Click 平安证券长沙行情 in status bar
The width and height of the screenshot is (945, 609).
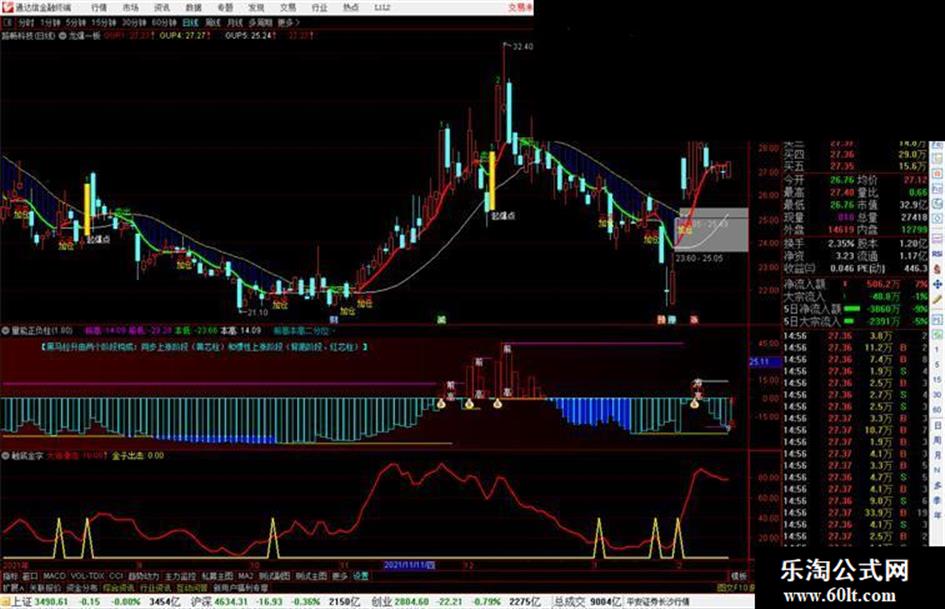tap(658, 602)
